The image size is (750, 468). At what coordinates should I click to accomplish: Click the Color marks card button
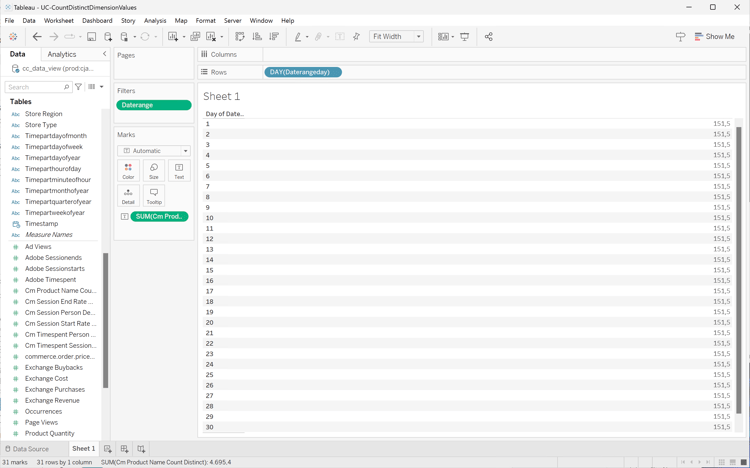point(128,171)
